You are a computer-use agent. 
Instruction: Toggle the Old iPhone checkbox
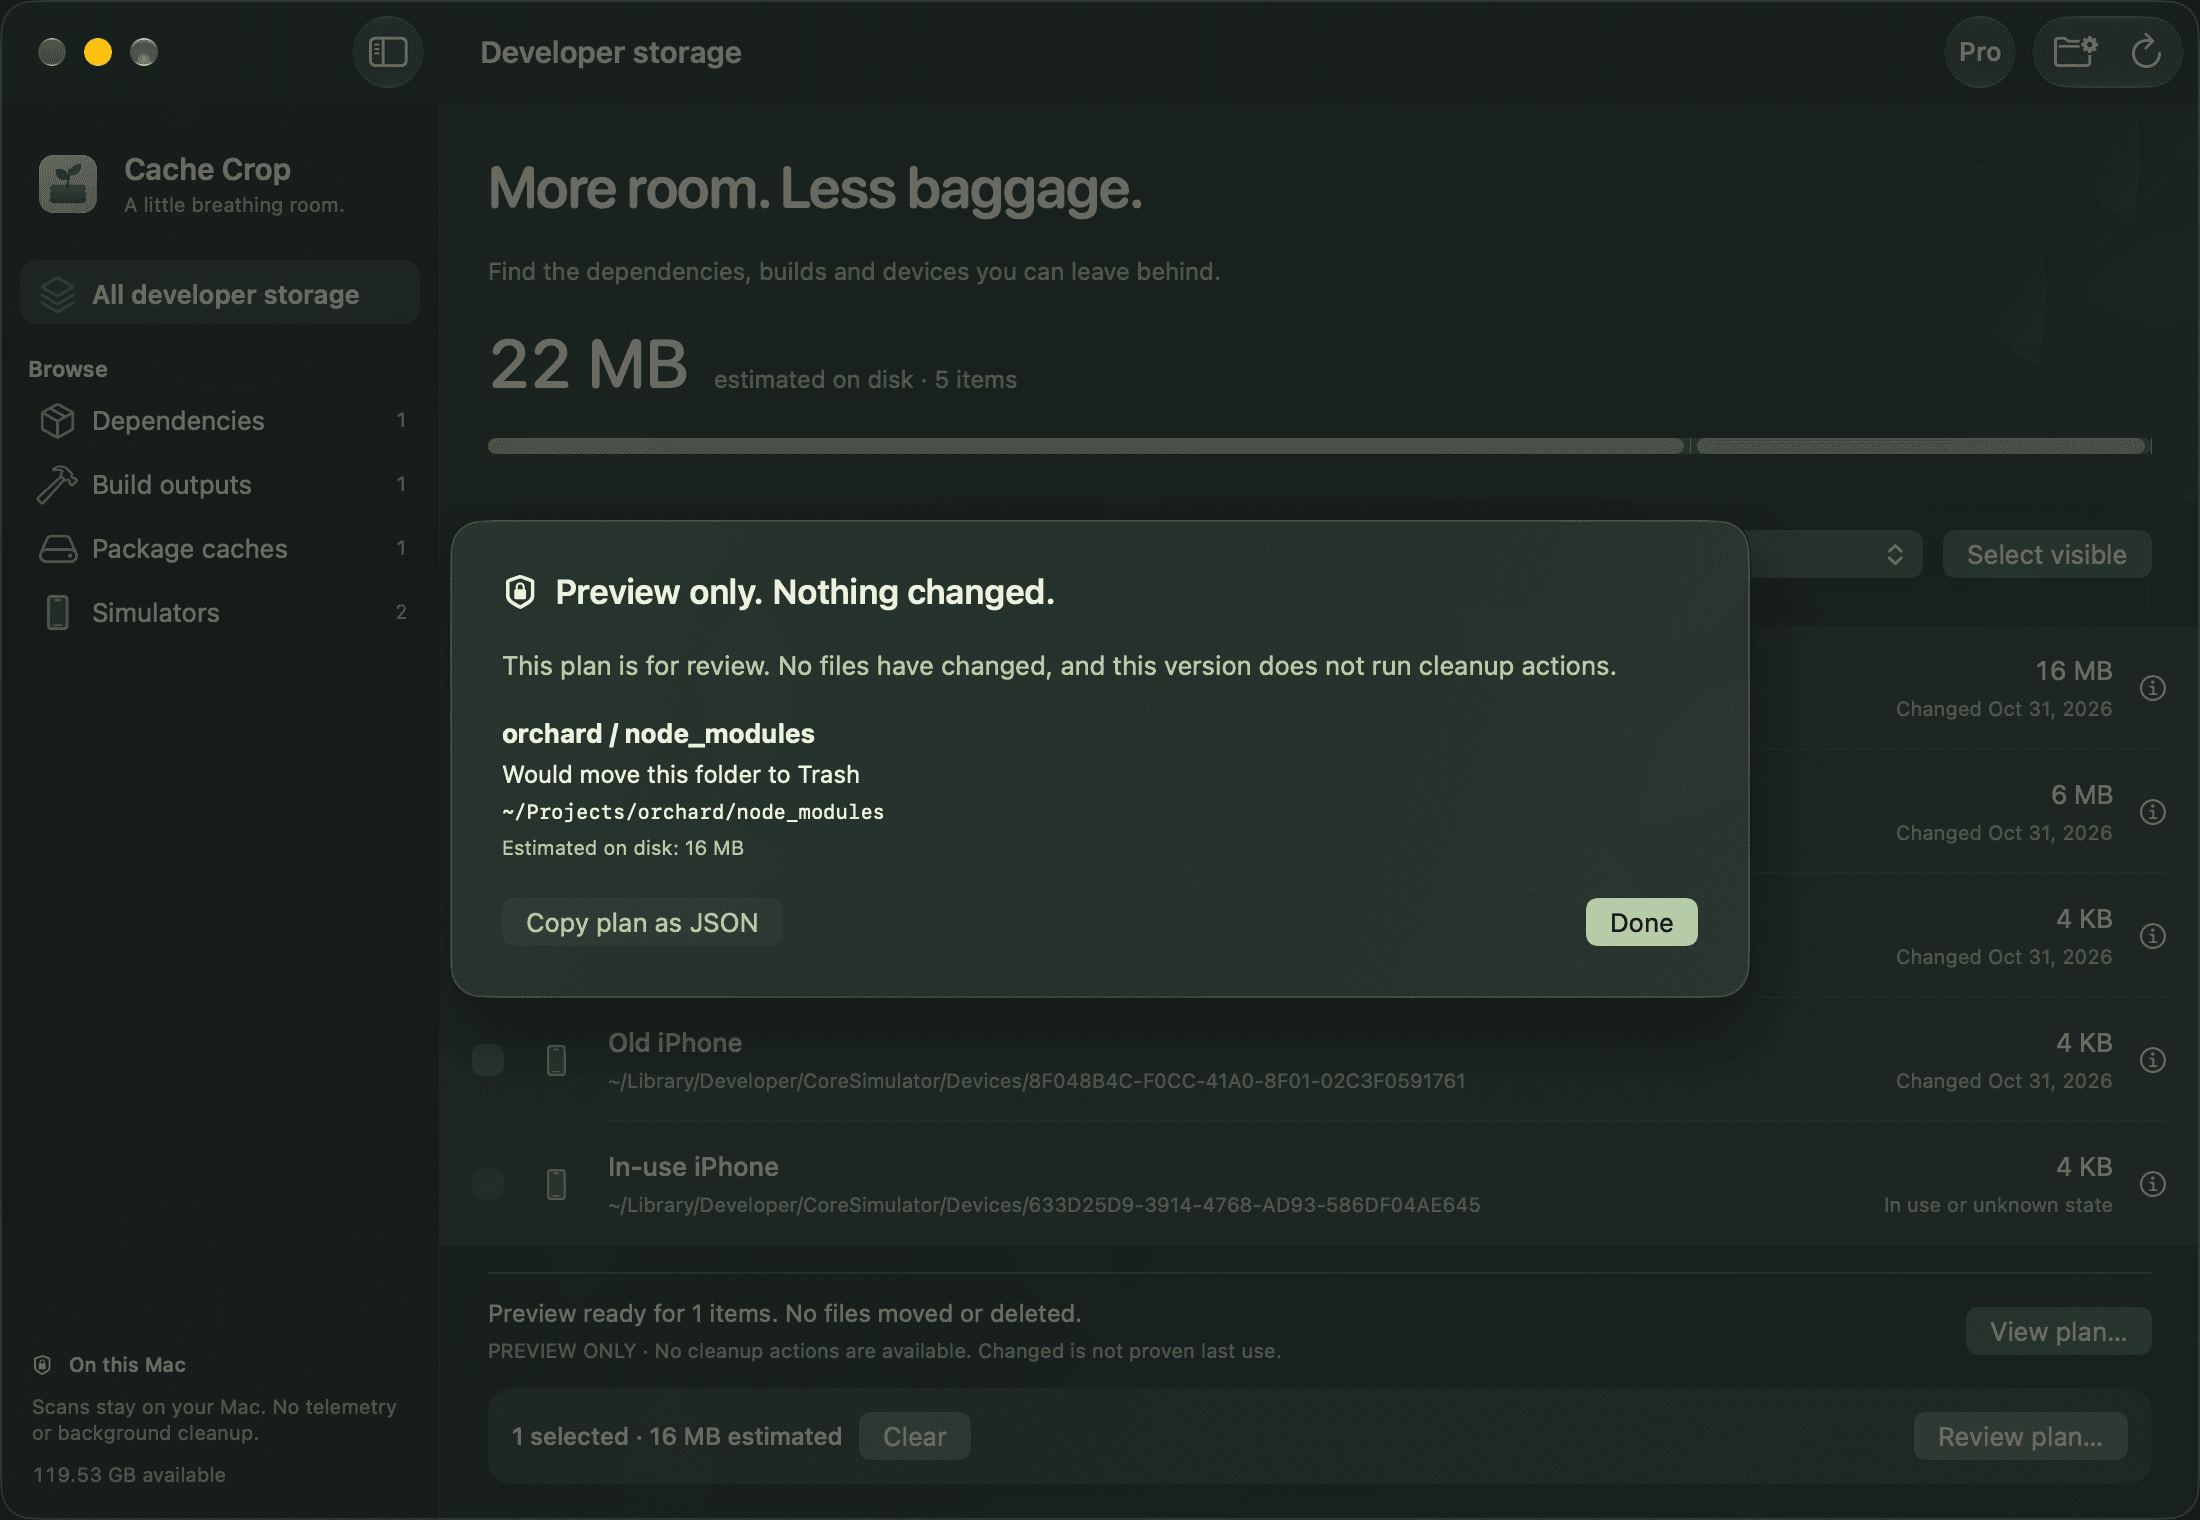[488, 1060]
